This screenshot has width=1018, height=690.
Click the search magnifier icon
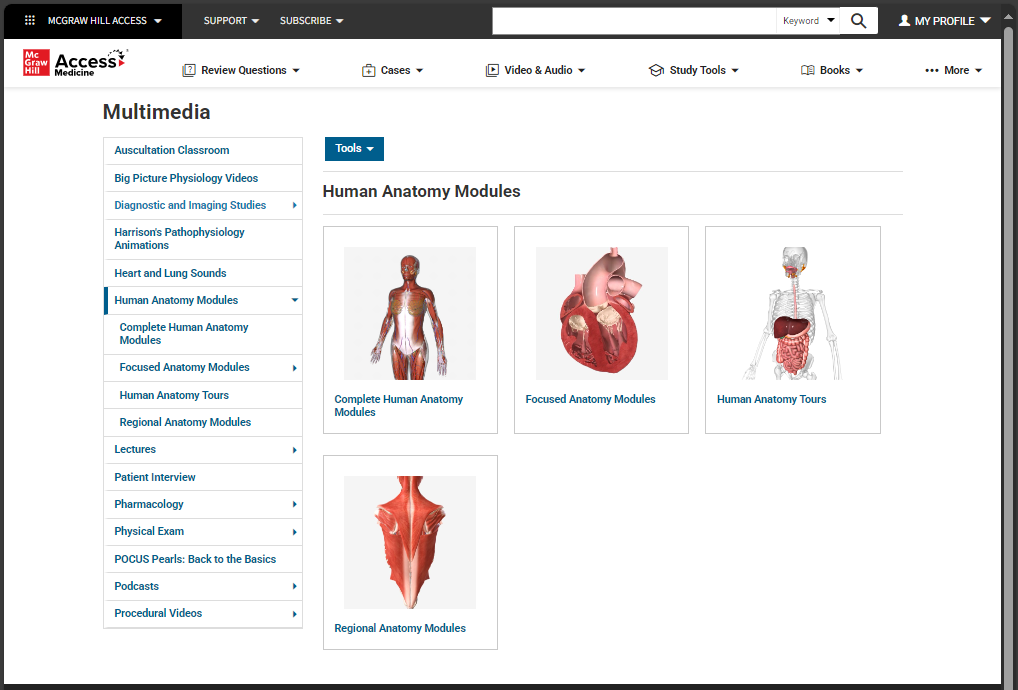[x=858, y=21]
